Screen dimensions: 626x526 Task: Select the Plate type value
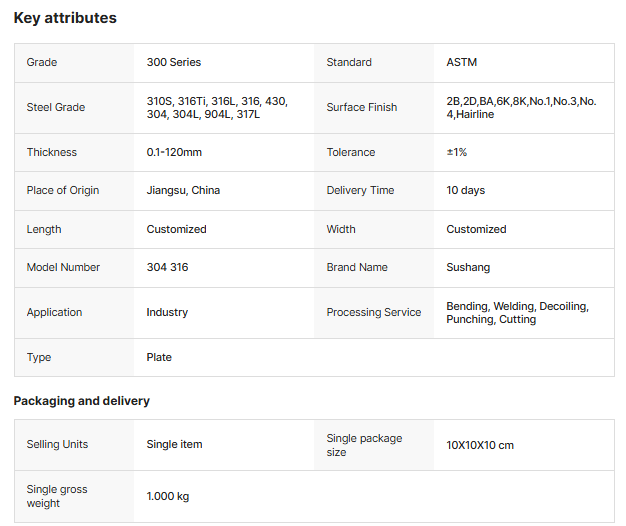[159, 357]
